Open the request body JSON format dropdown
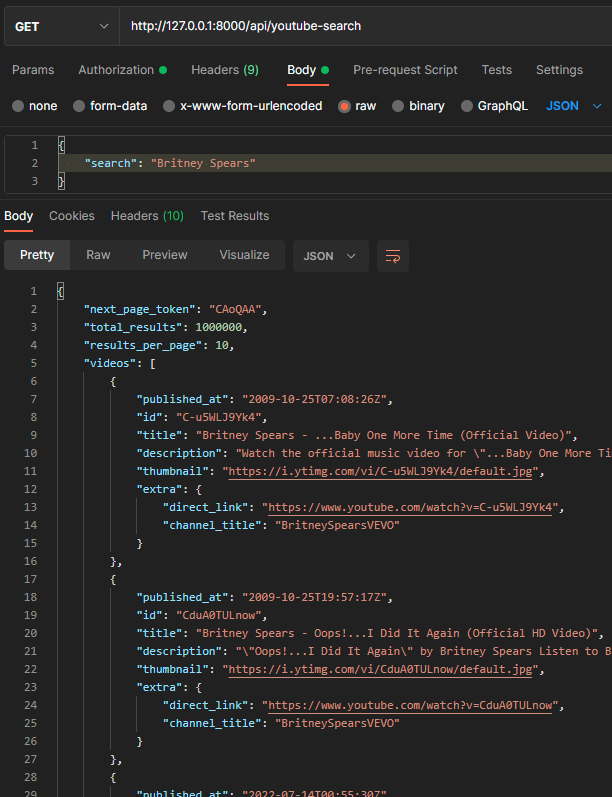 (x=573, y=106)
